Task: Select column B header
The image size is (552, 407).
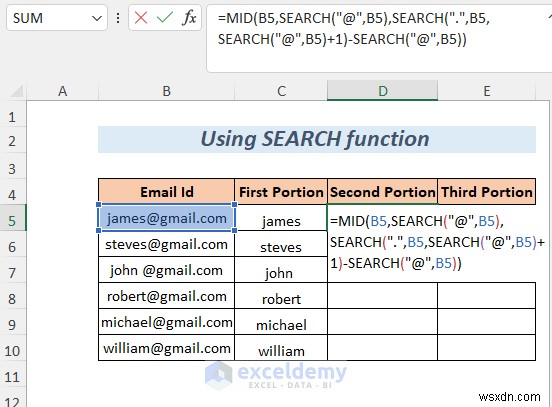Action: click(167, 91)
